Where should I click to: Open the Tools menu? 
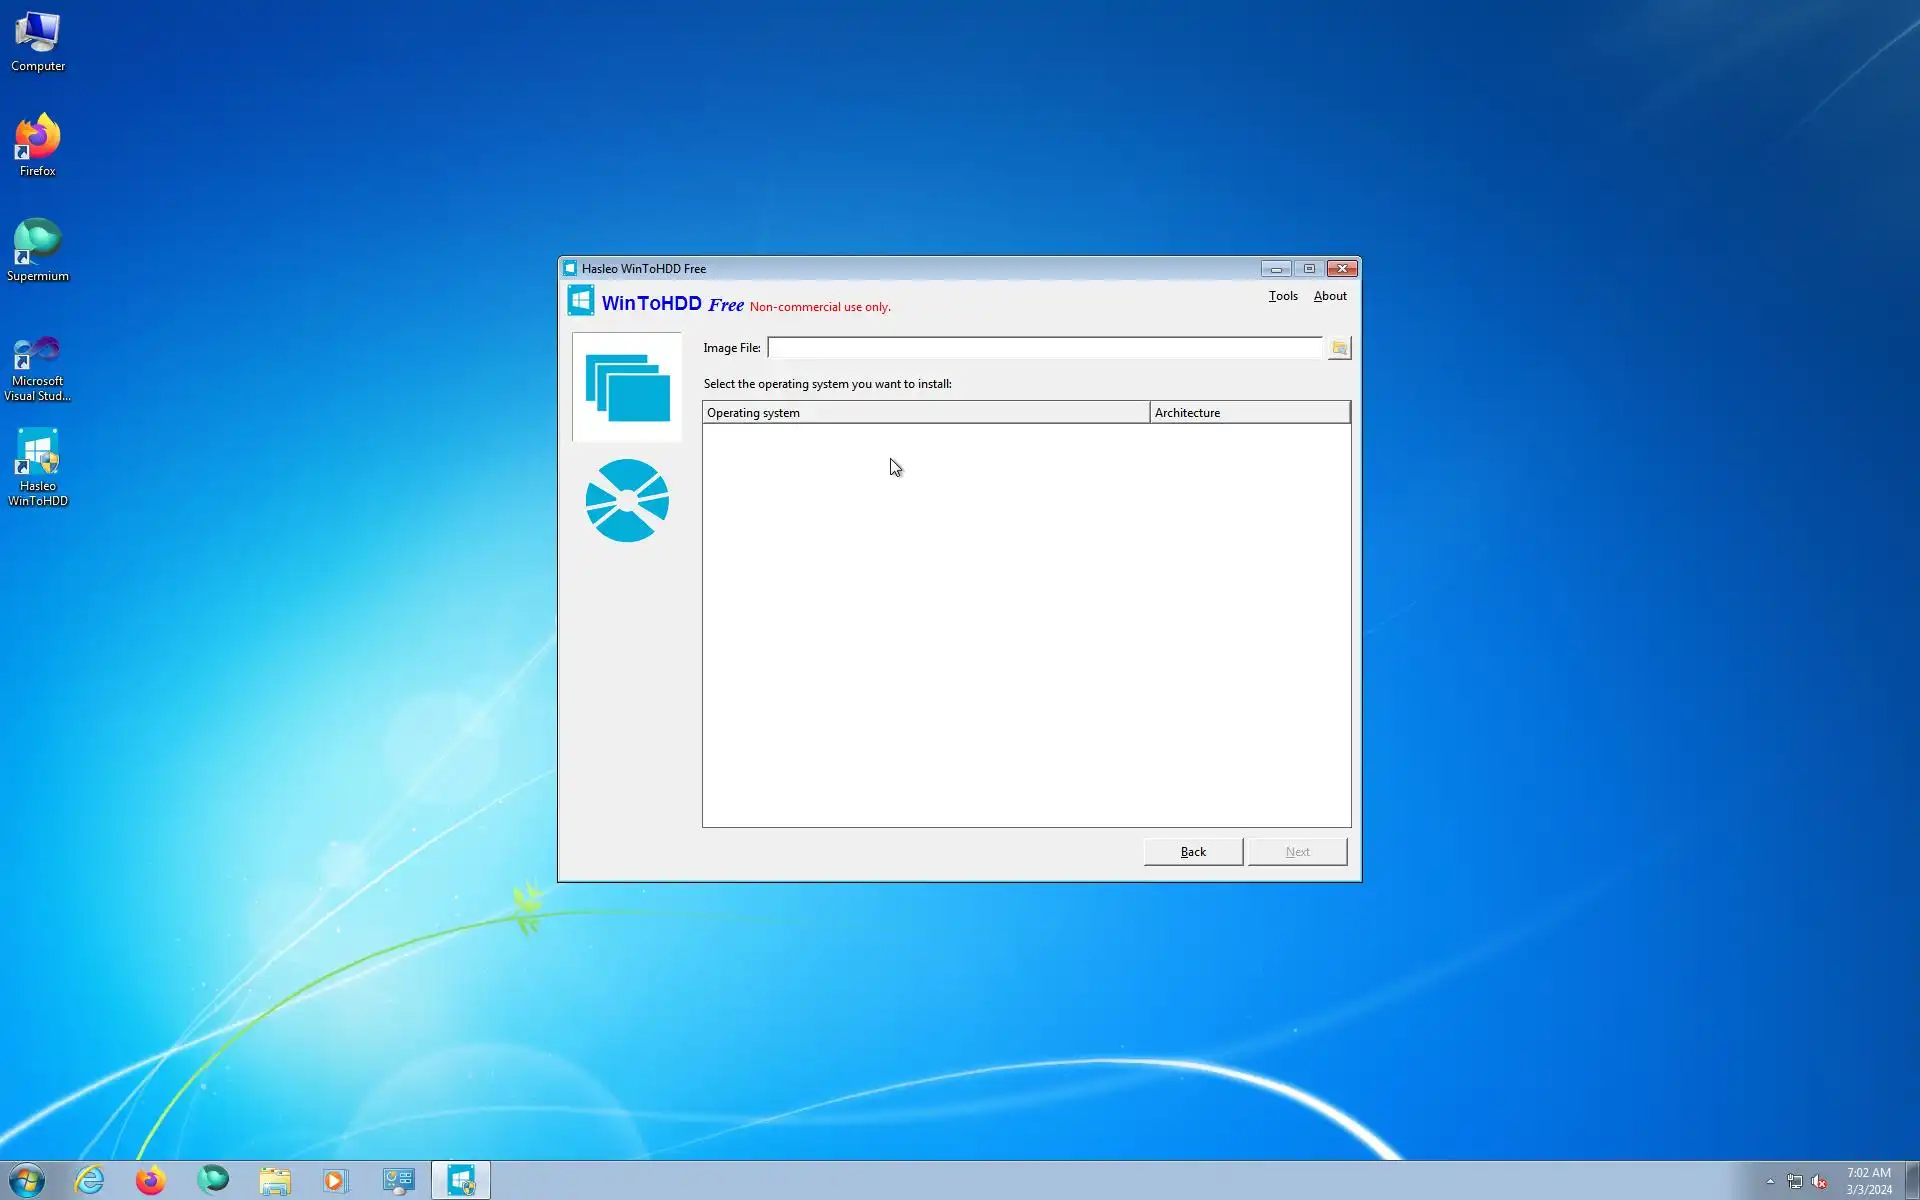(1283, 296)
